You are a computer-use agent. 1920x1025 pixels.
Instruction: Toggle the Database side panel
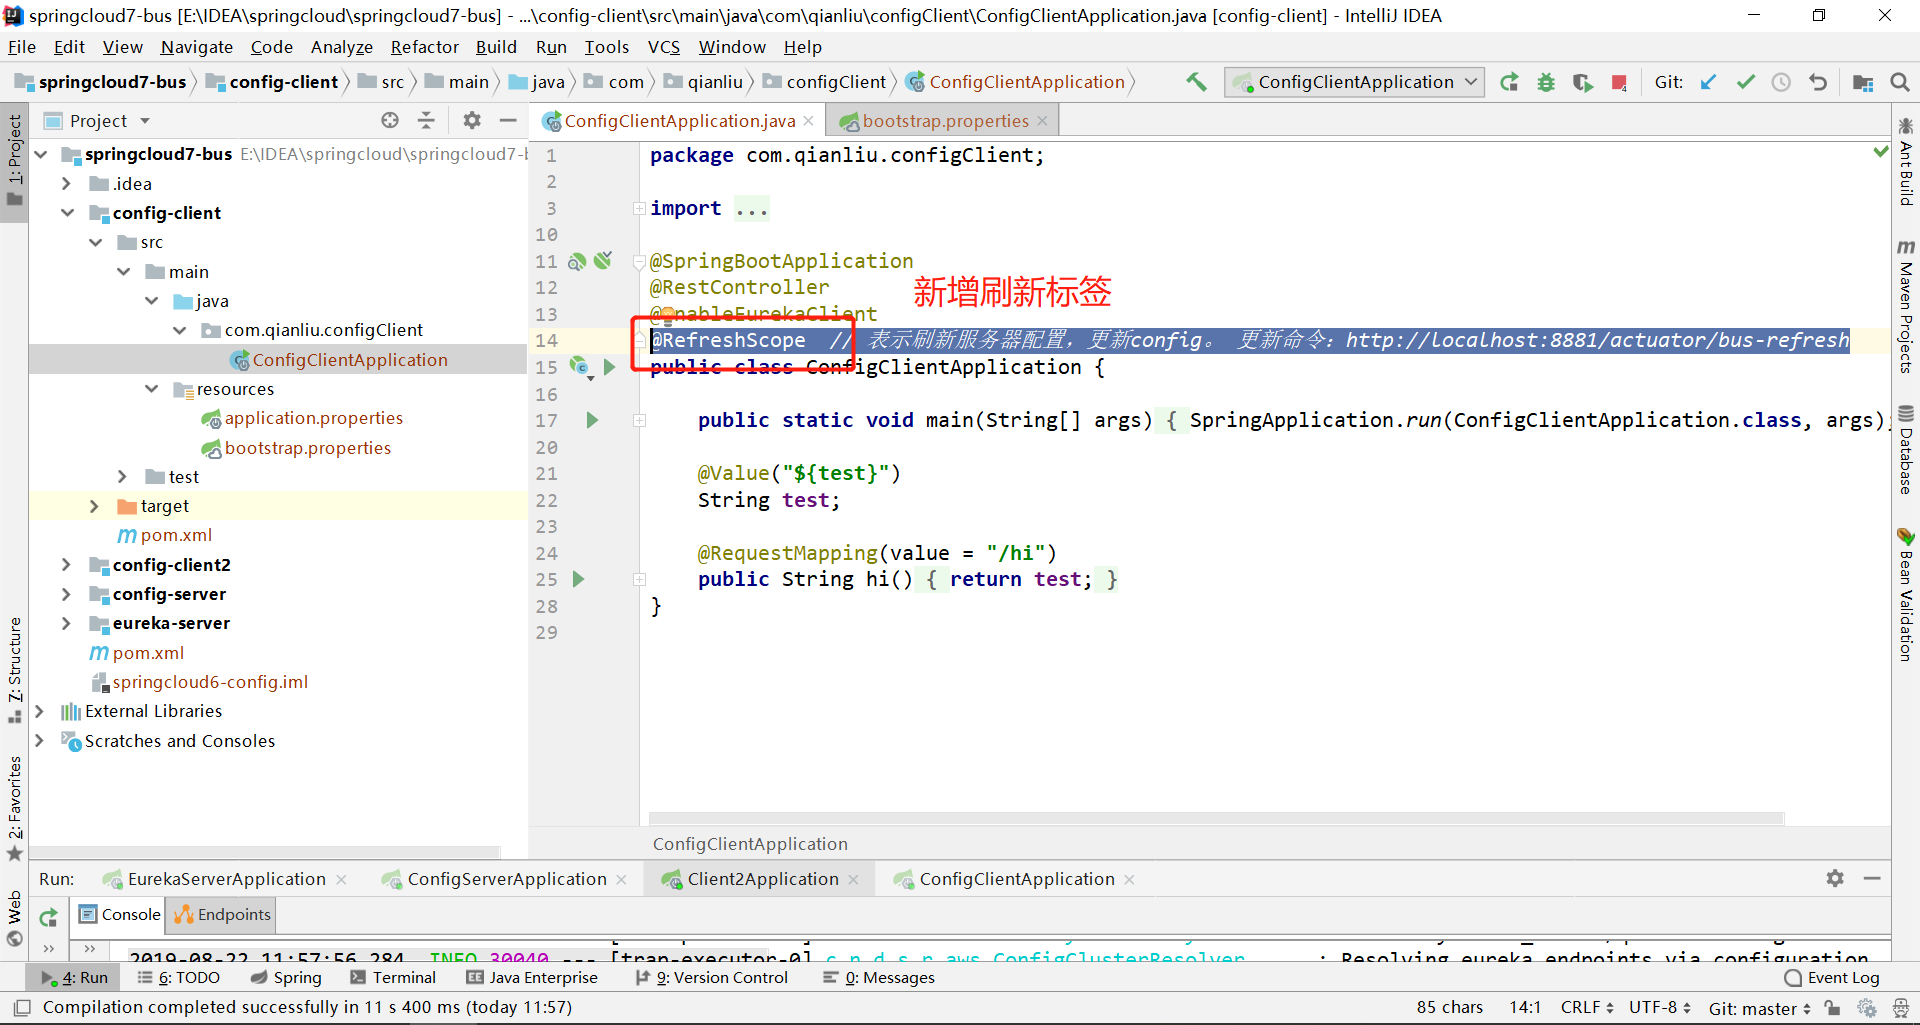(x=1906, y=449)
